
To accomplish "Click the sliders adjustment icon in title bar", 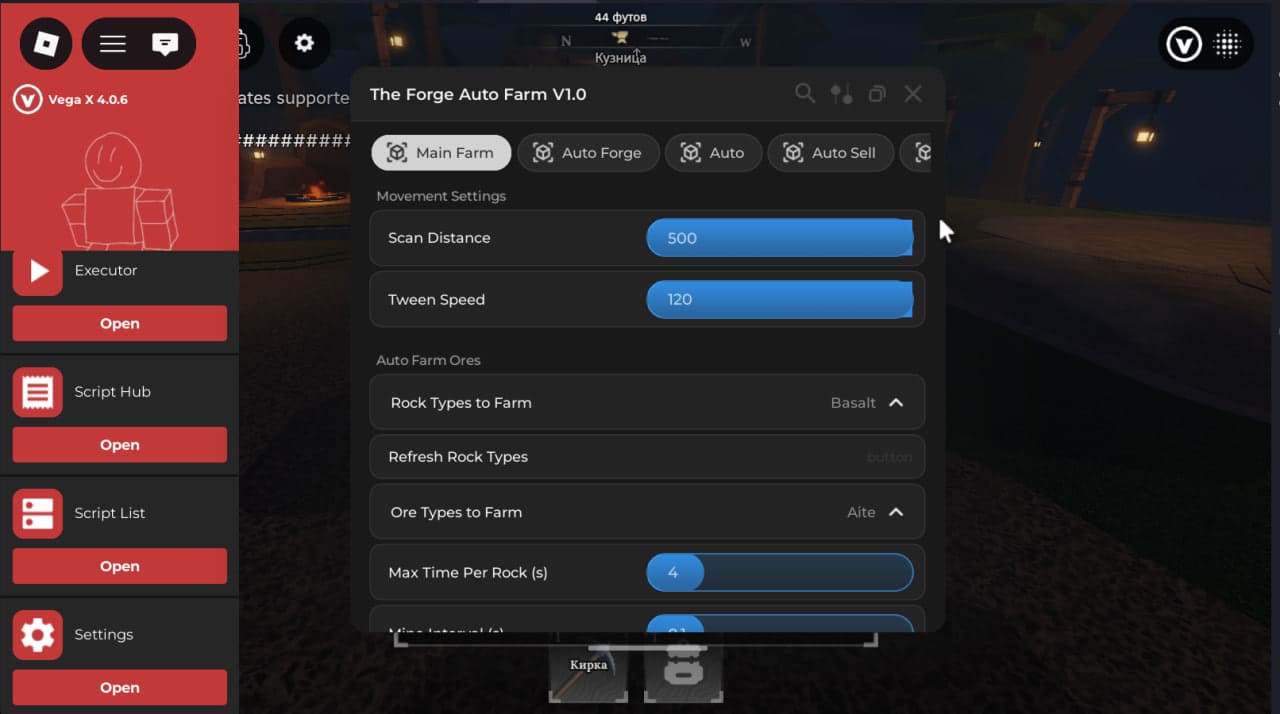I will [x=841, y=94].
